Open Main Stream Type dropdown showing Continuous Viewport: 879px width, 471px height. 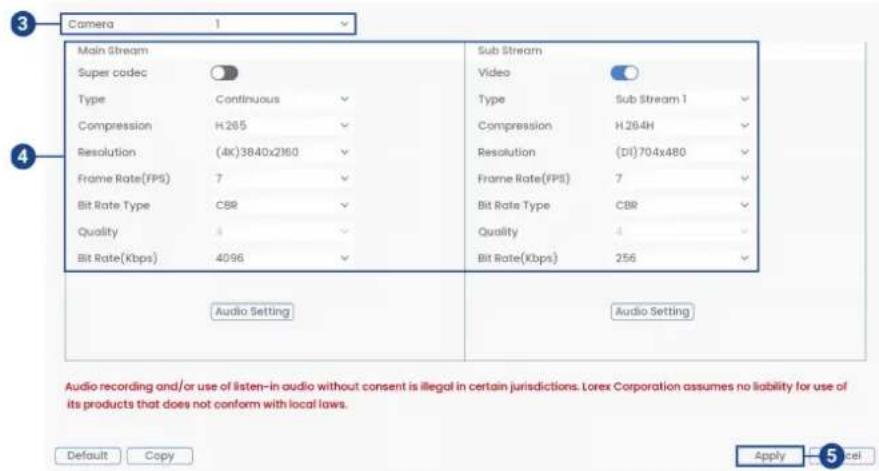coord(282,99)
